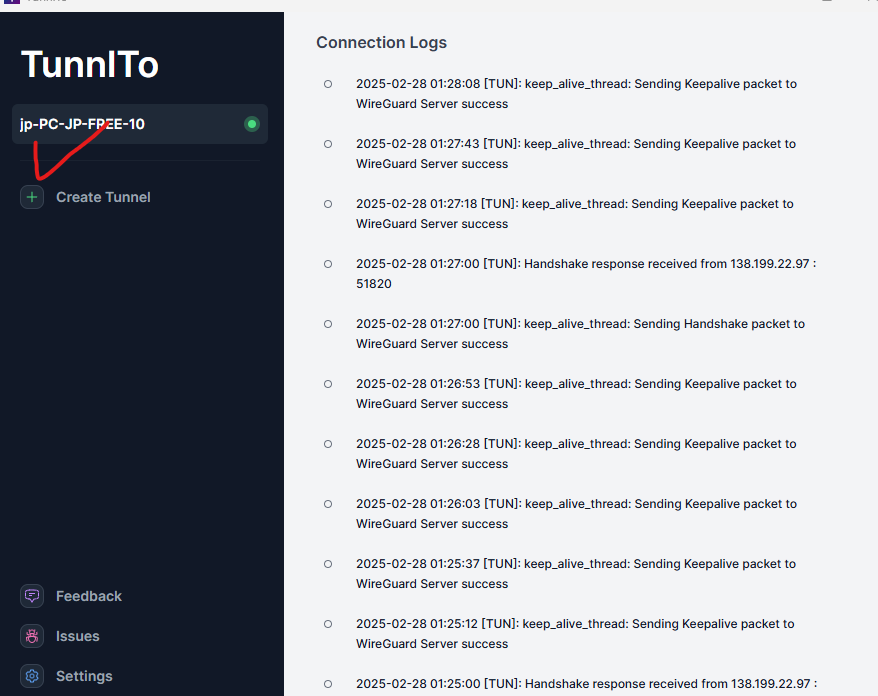Screen dimensions: 878x696
Task: Select the 01:27:18 Keepalive log entry
Action: coord(575,213)
